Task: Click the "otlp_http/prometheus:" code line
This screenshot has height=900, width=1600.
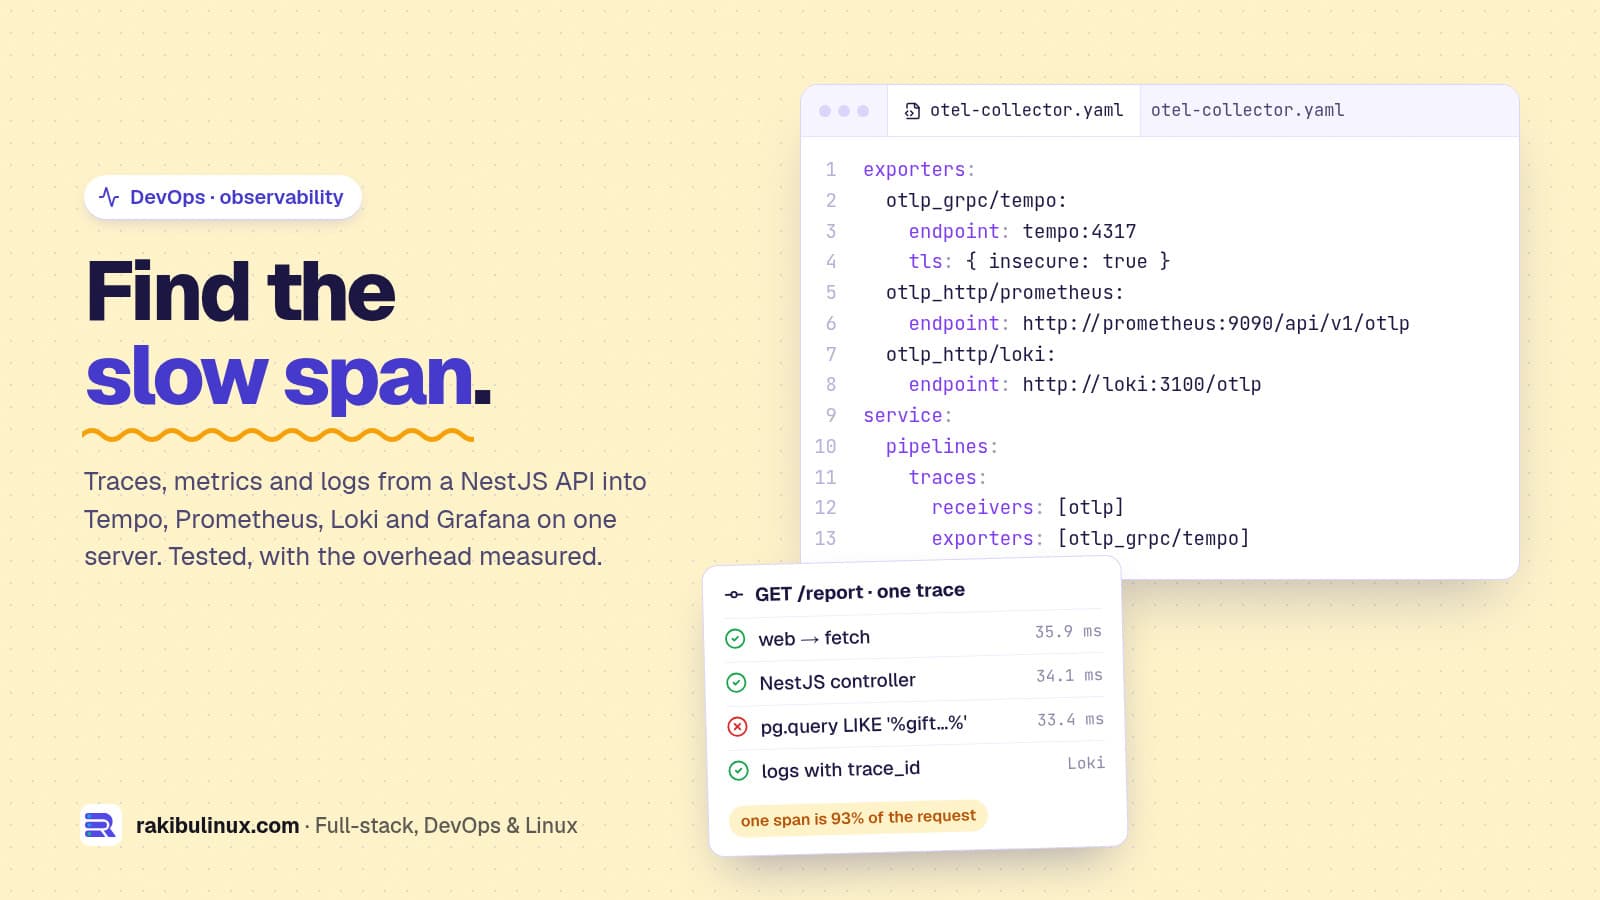Action: pyautogui.click(x=1004, y=293)
